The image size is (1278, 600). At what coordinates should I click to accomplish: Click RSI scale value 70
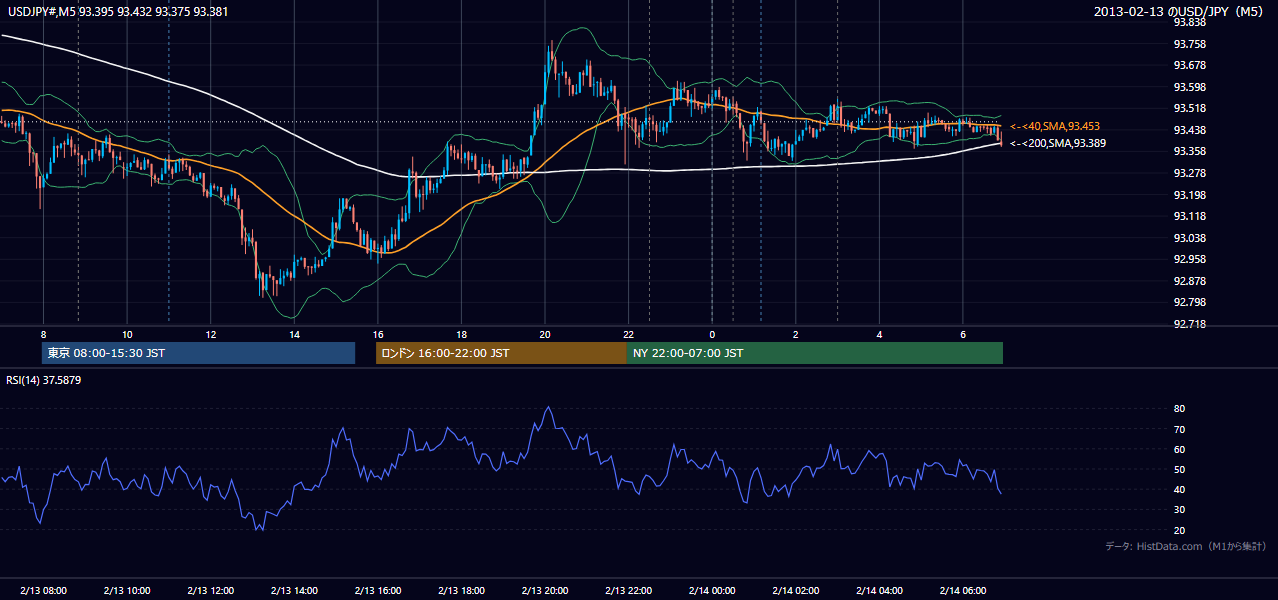point(1179,429)
